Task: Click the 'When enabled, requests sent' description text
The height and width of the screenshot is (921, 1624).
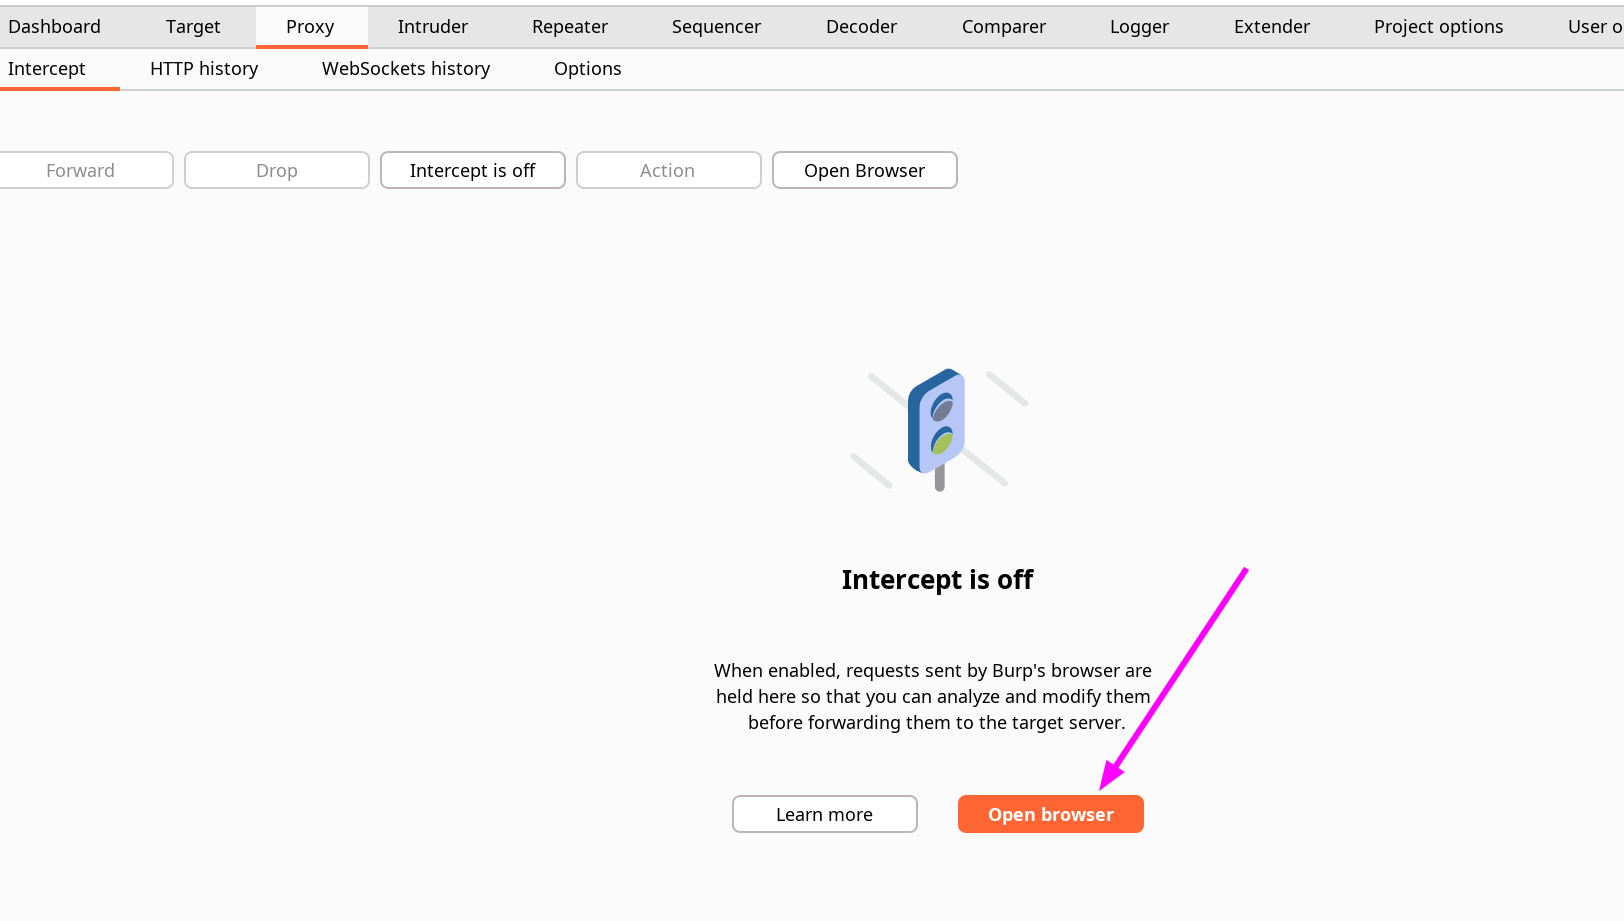Action: pyautogui.click(x=933, y=696)
